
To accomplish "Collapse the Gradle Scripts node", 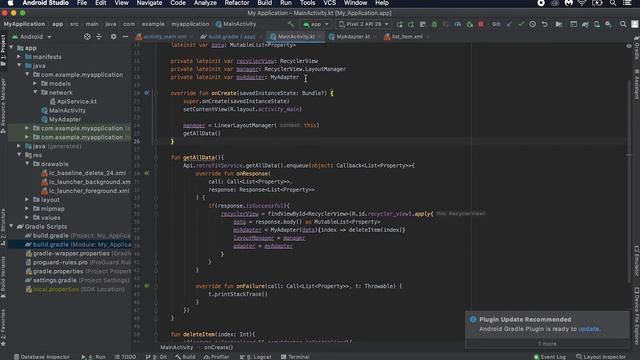I will 11,226.
